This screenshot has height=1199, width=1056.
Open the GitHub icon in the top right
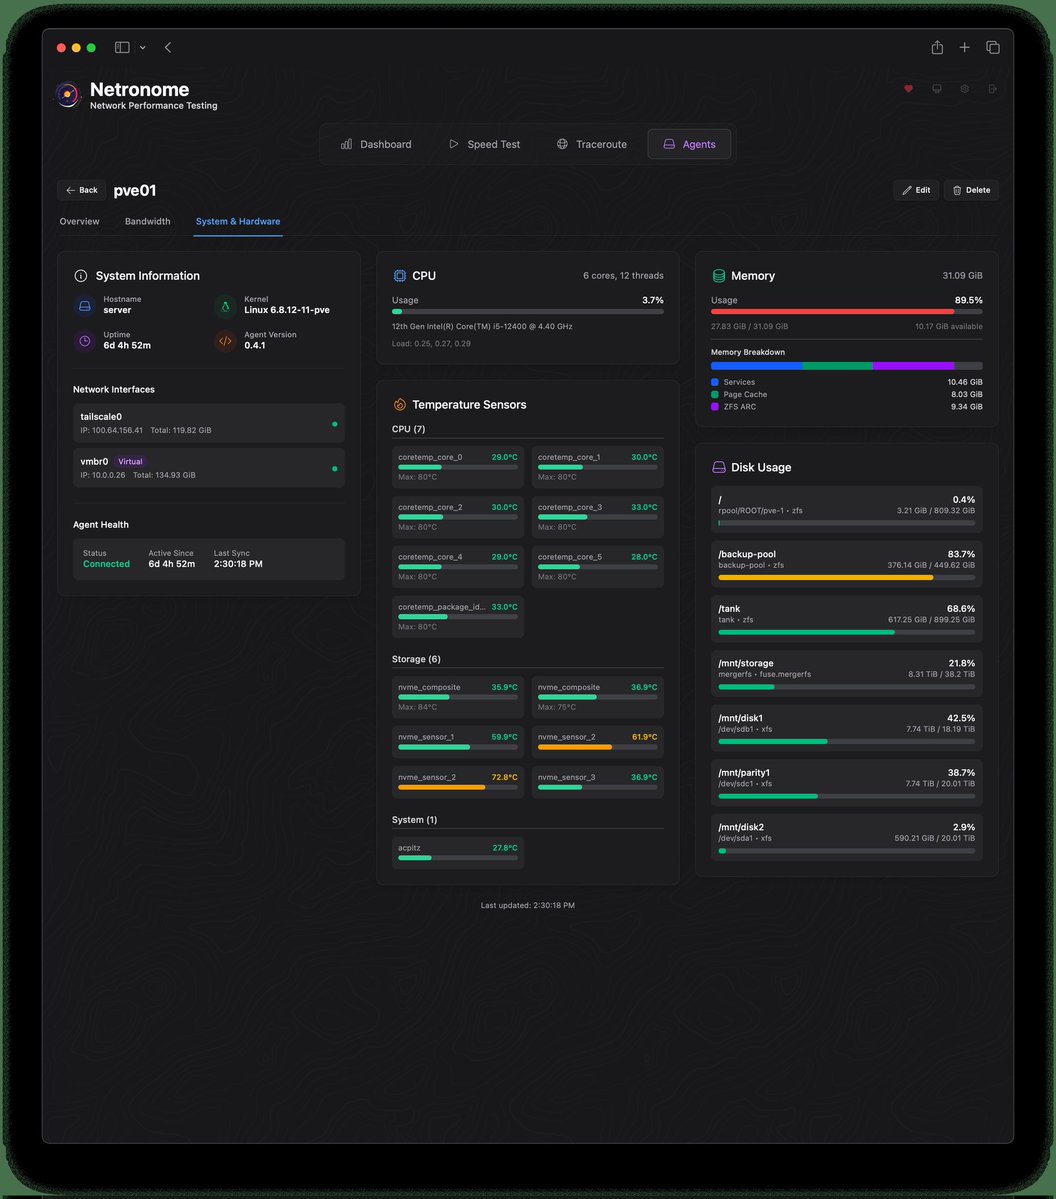click(936, 89)
